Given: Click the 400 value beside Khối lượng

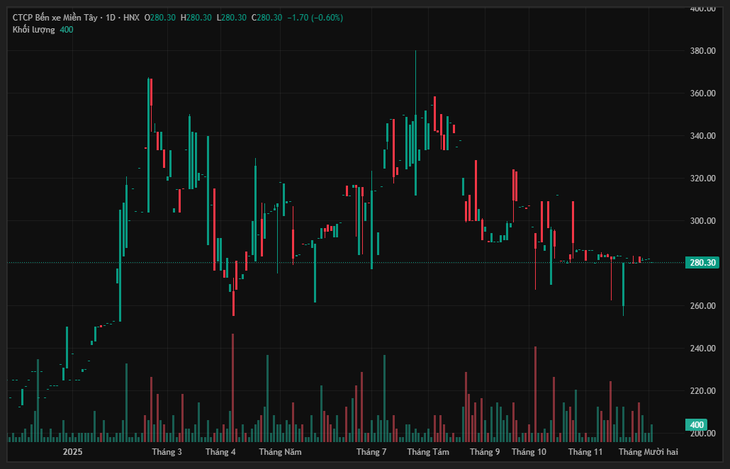Looking at the screenshot, I should click(x=66, y=30).
